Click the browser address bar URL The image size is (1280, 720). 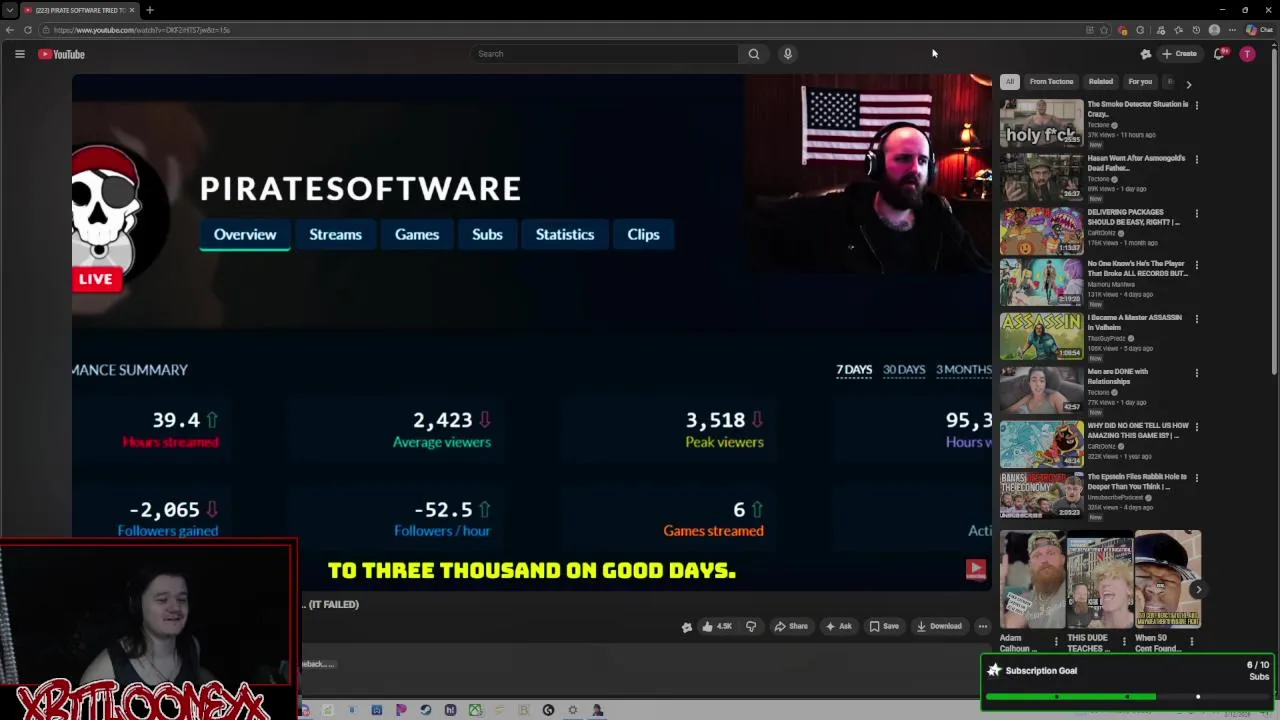[142, 30]
